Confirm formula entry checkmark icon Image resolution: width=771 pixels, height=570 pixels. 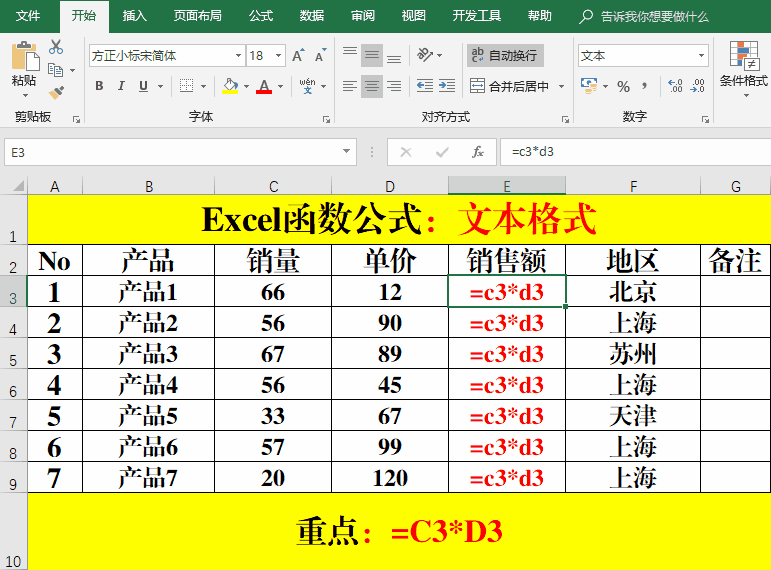442,152
